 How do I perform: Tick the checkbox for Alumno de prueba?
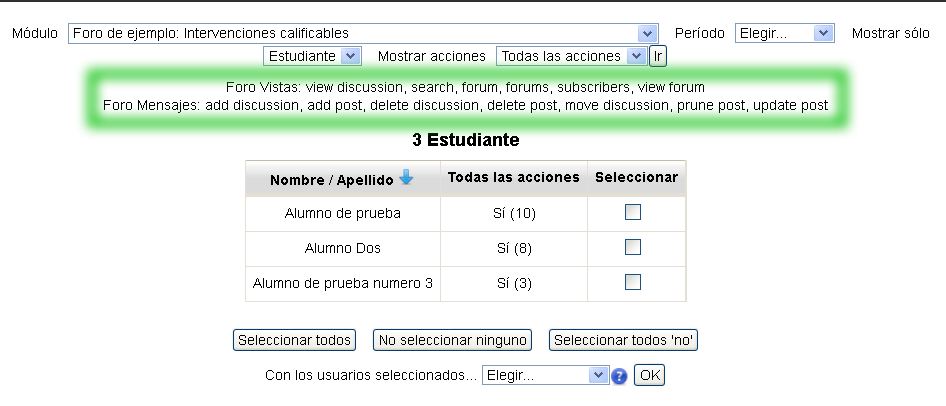[x=632, y=212]
